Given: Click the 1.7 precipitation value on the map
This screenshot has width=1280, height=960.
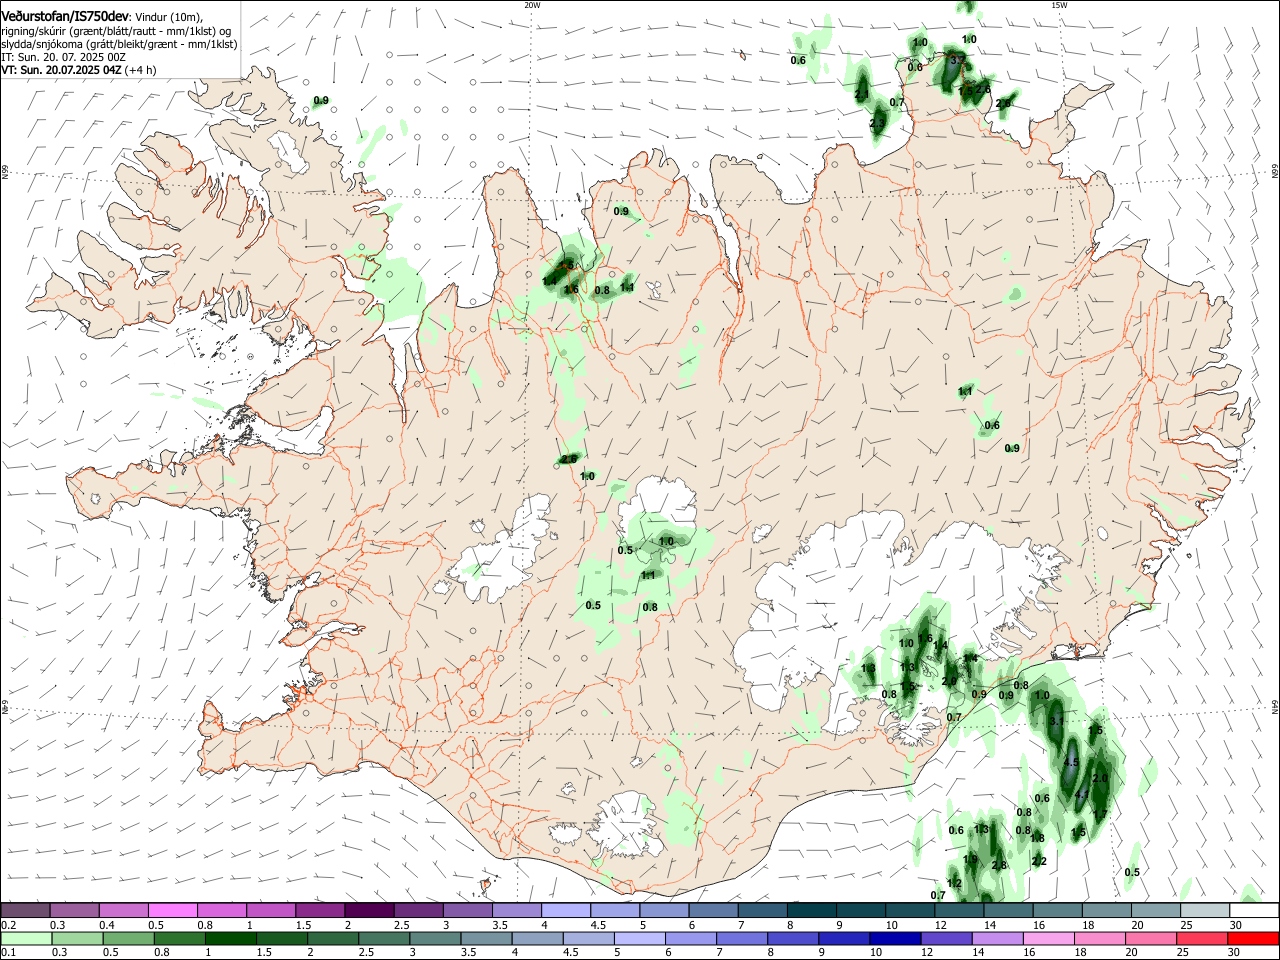Looking at the screenshot, I should click(1100, 815).
